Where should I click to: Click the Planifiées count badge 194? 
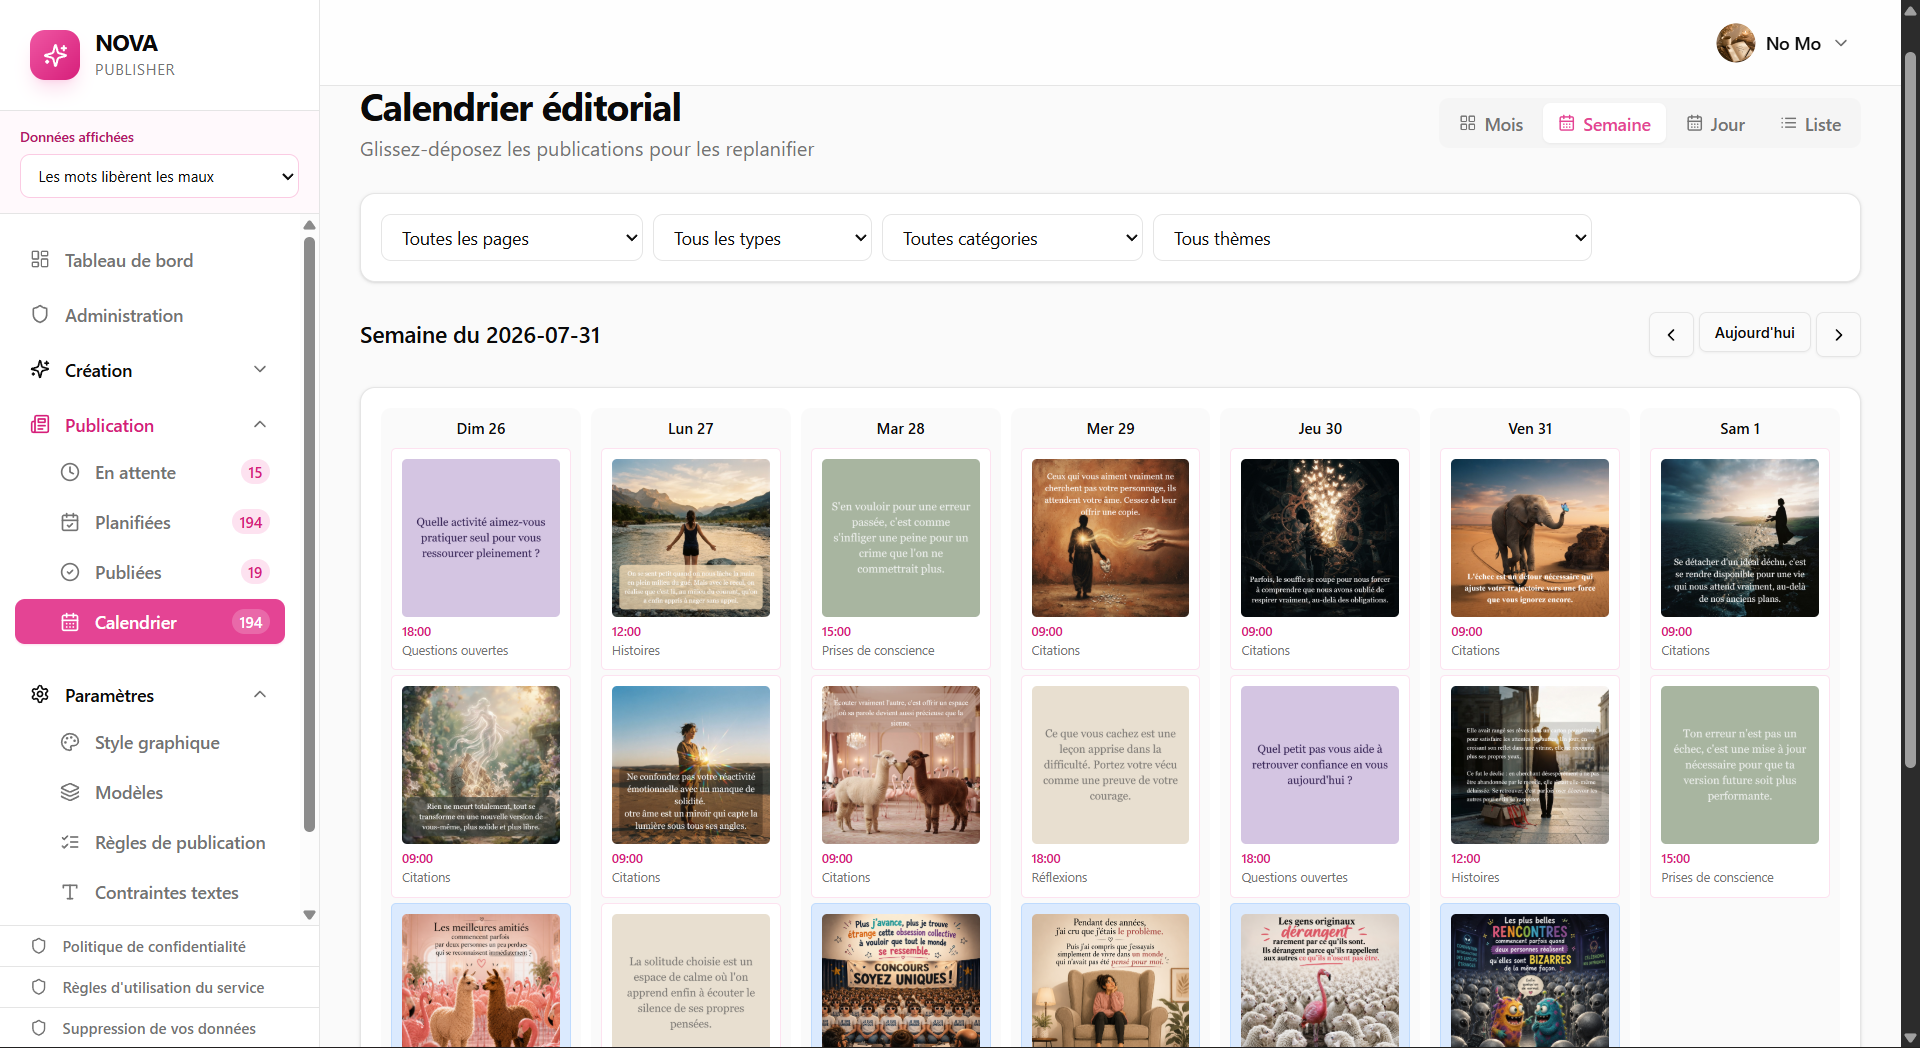click(251, 522)
